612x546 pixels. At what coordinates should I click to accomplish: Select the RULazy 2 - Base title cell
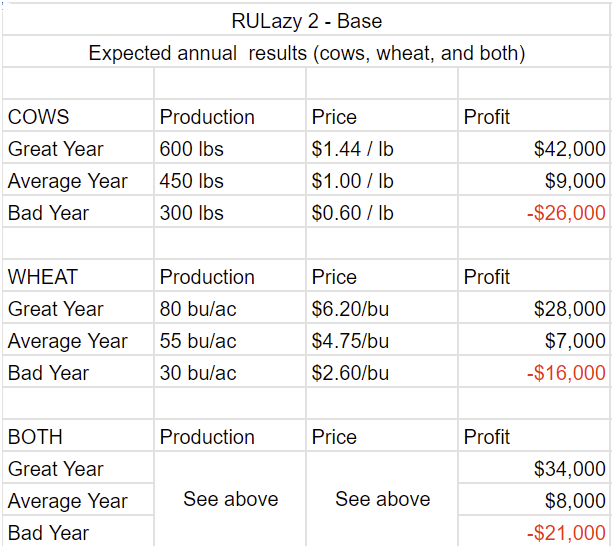(306, 20)
